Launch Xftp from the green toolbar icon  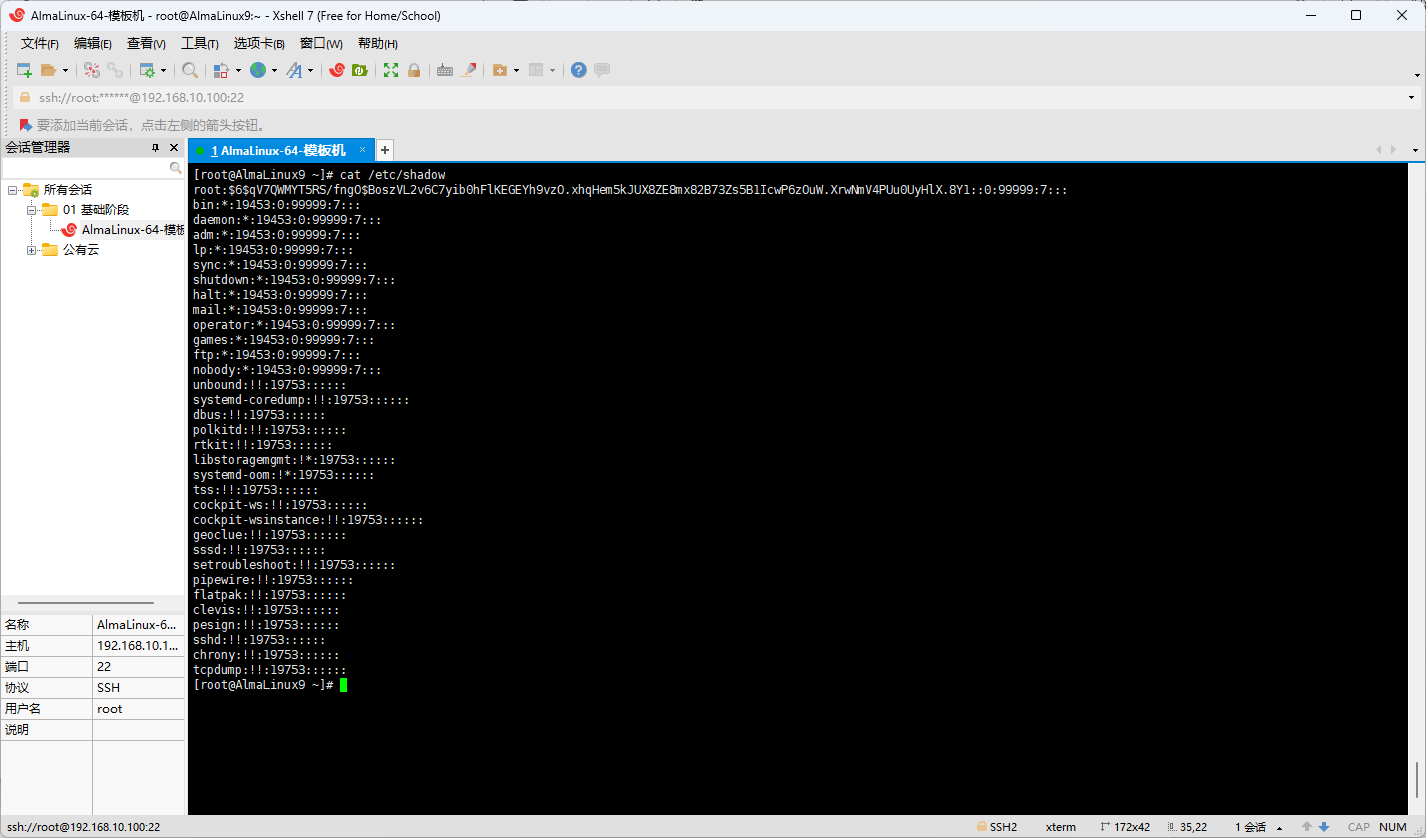[x=359, y=70]
